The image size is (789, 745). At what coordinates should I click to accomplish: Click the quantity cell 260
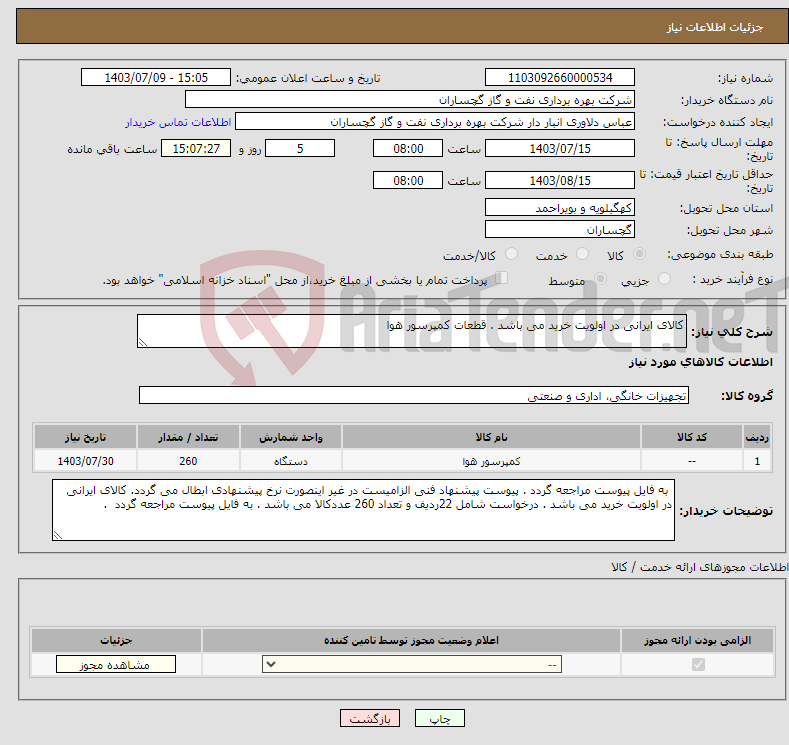(188, 461)
